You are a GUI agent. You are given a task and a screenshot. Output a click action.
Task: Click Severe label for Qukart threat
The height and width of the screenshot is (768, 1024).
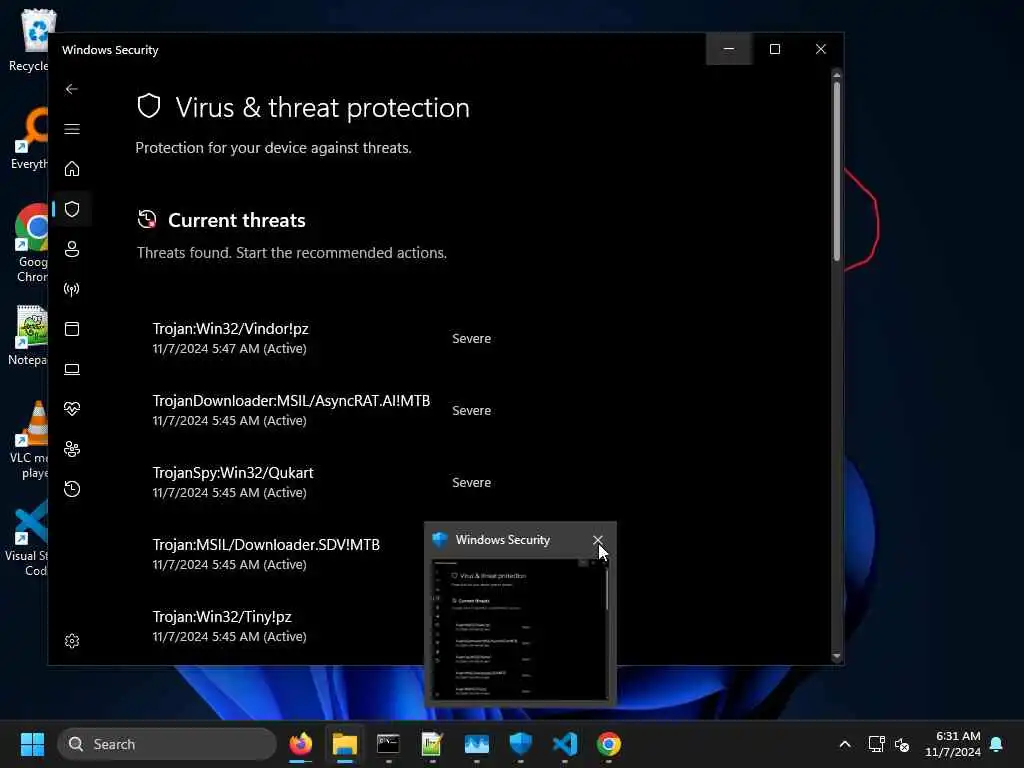click(472, 482)
